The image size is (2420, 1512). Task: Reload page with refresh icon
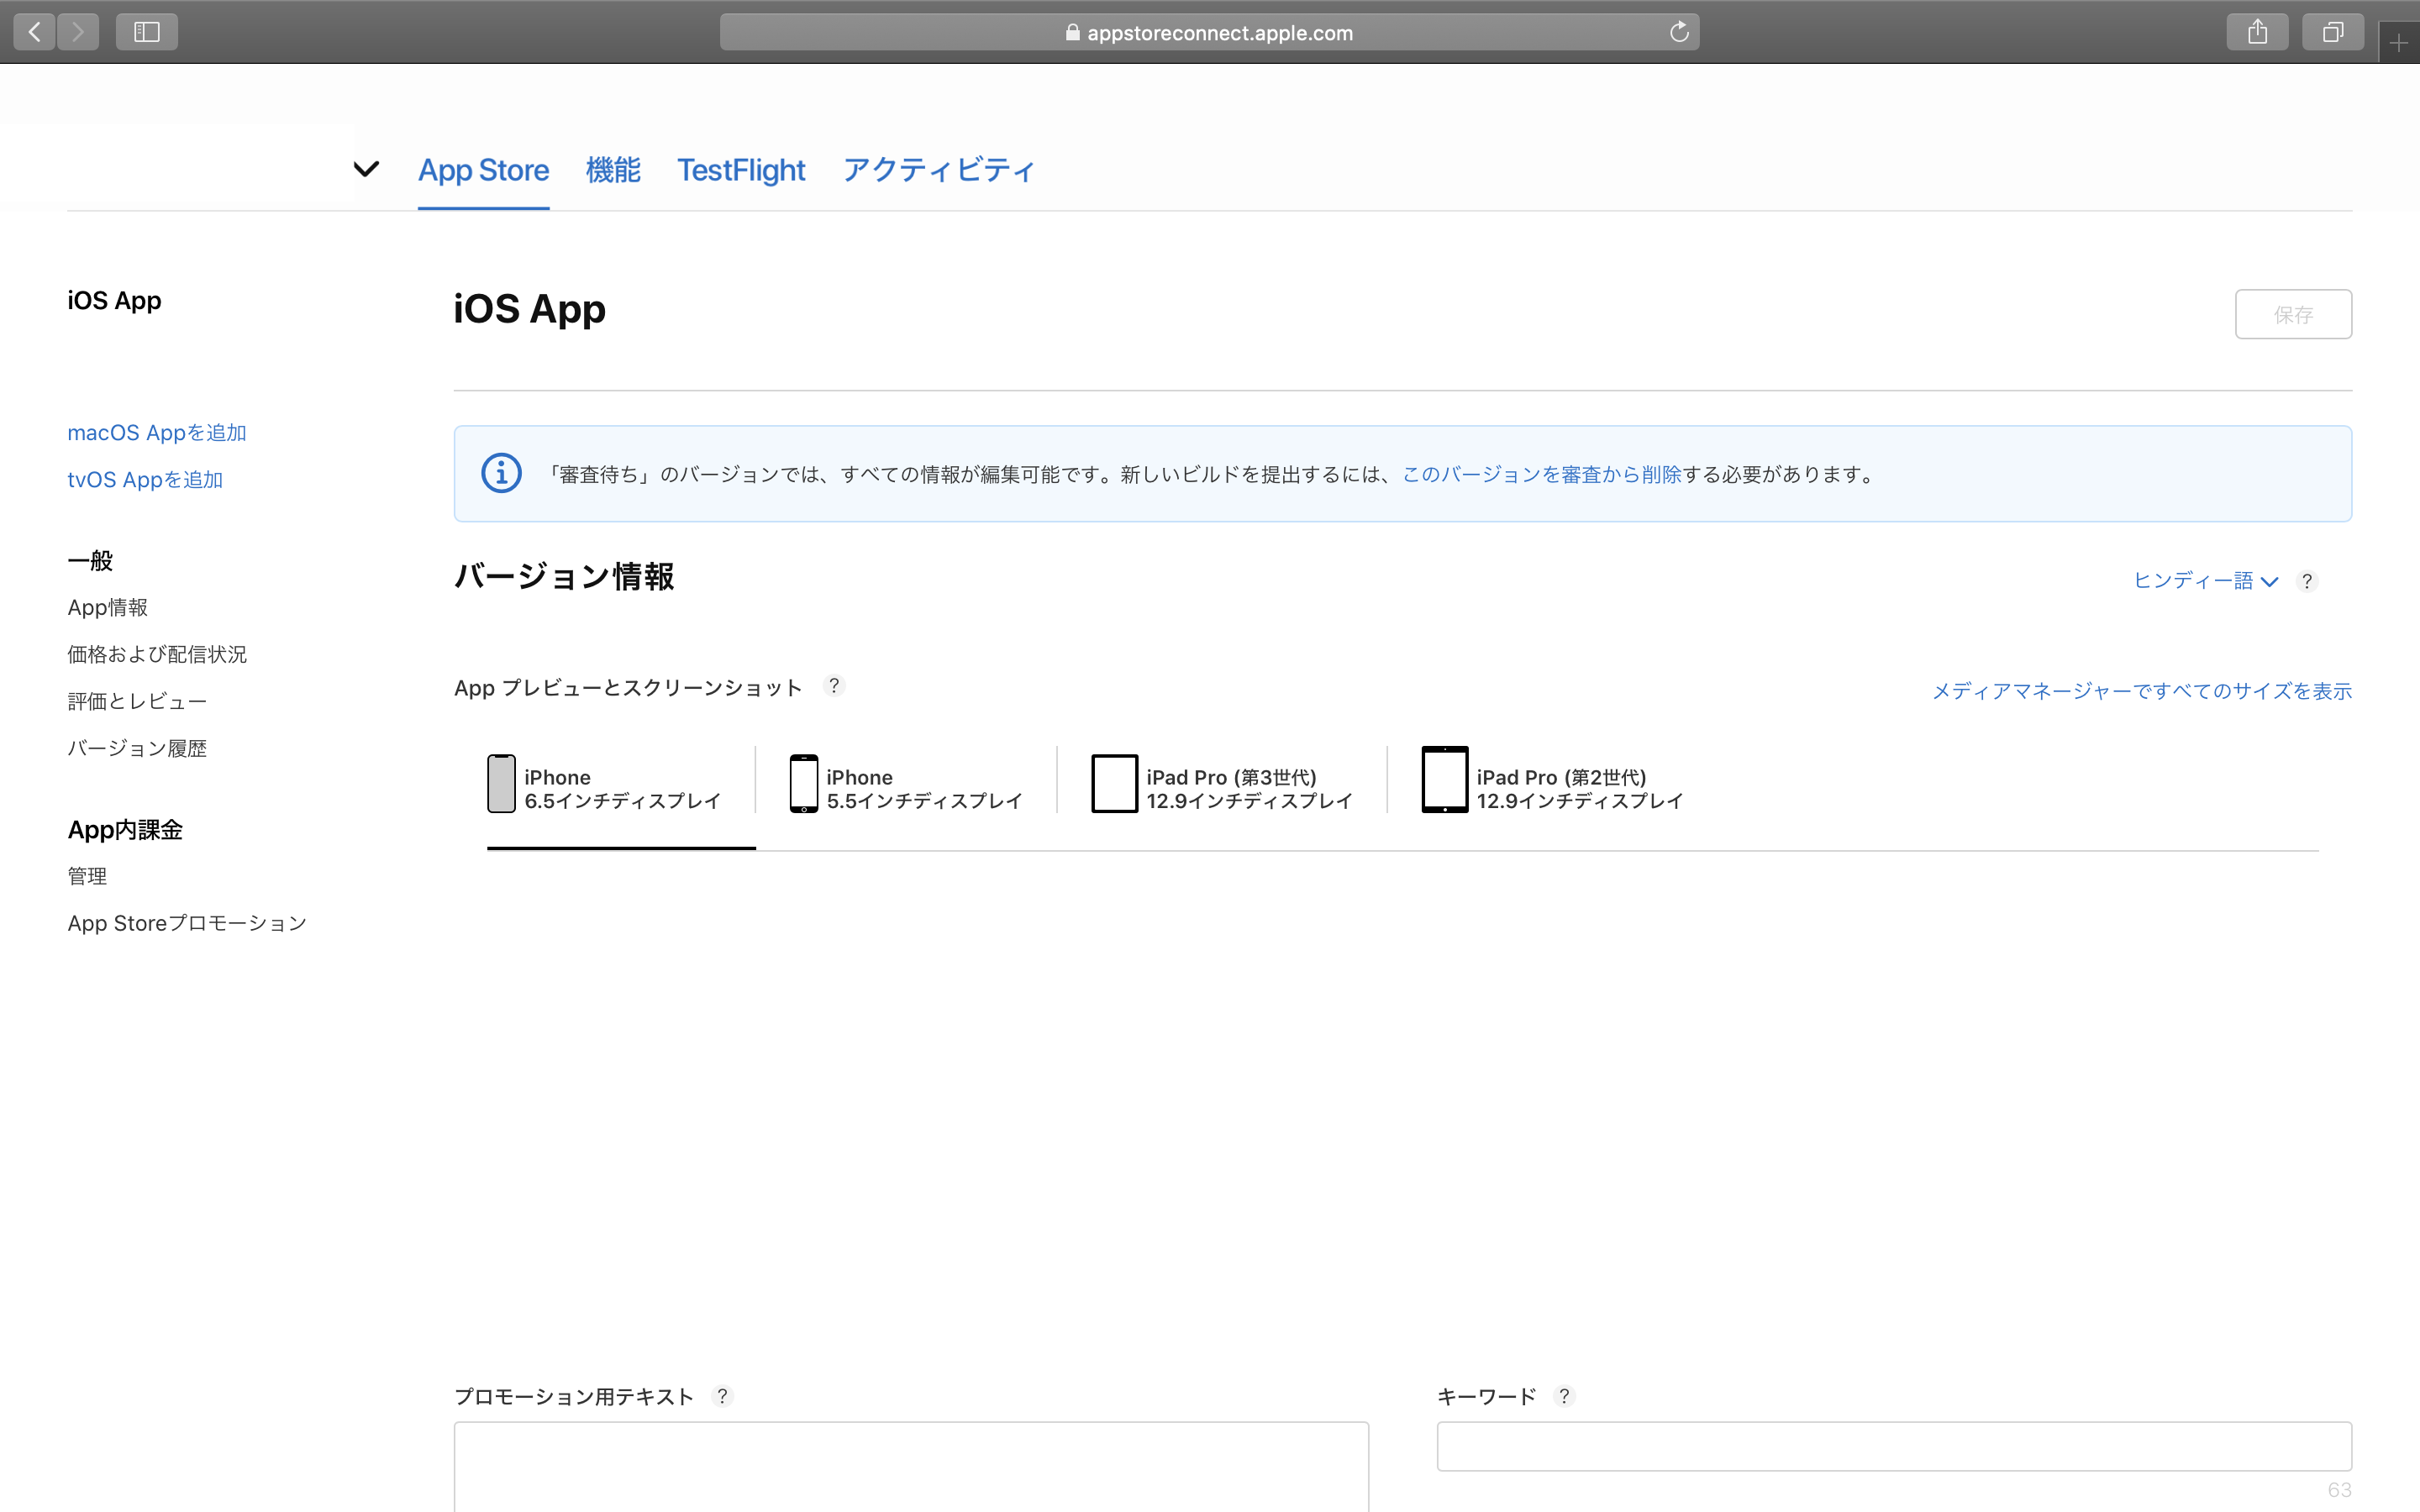click(x=1679, y=32)
